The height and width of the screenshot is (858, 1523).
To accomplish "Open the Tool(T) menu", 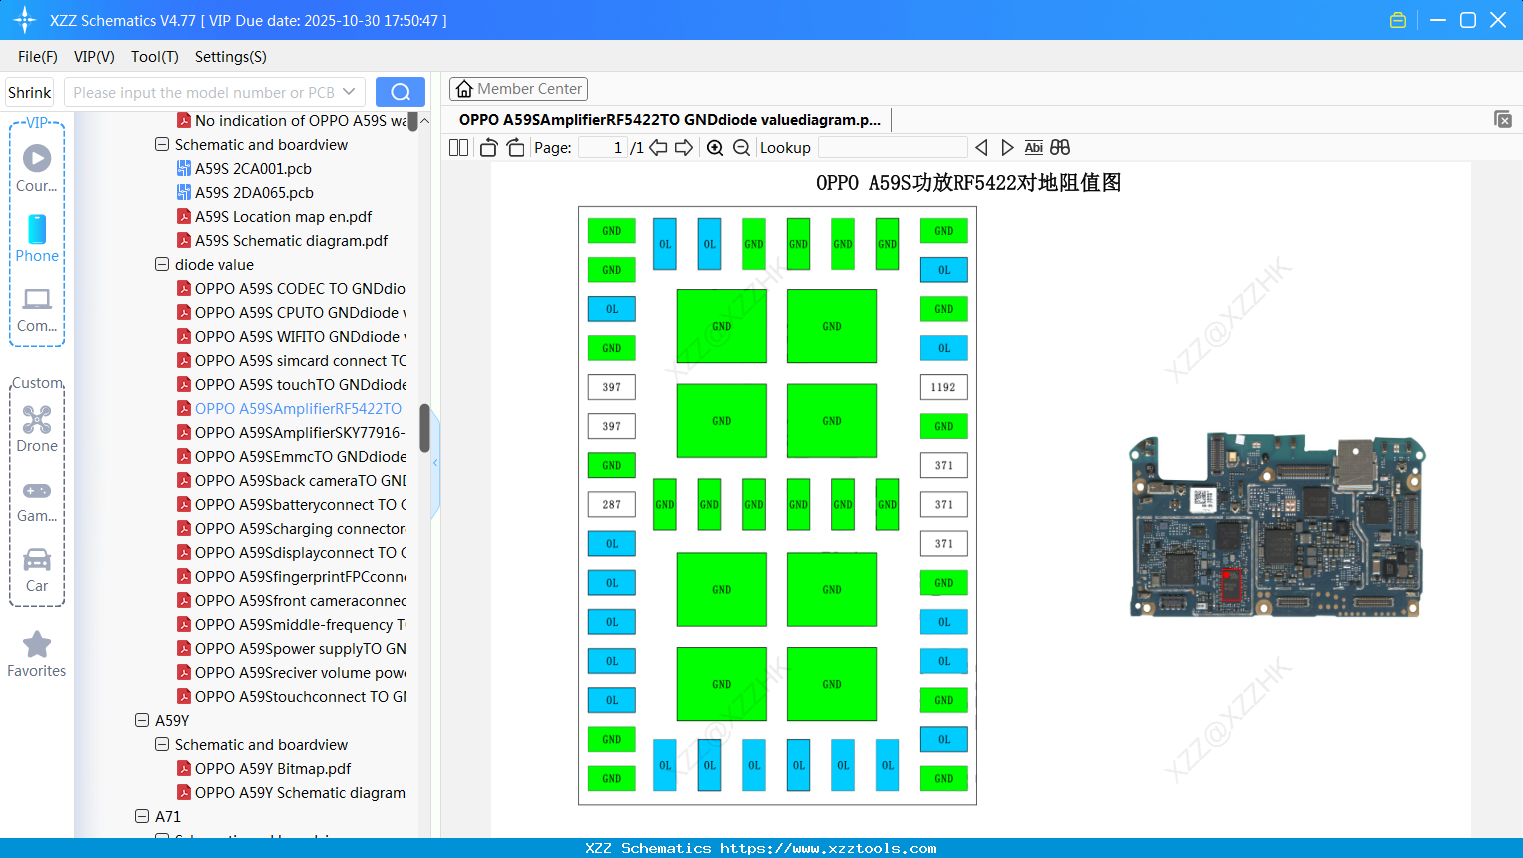I will (154, 57).
